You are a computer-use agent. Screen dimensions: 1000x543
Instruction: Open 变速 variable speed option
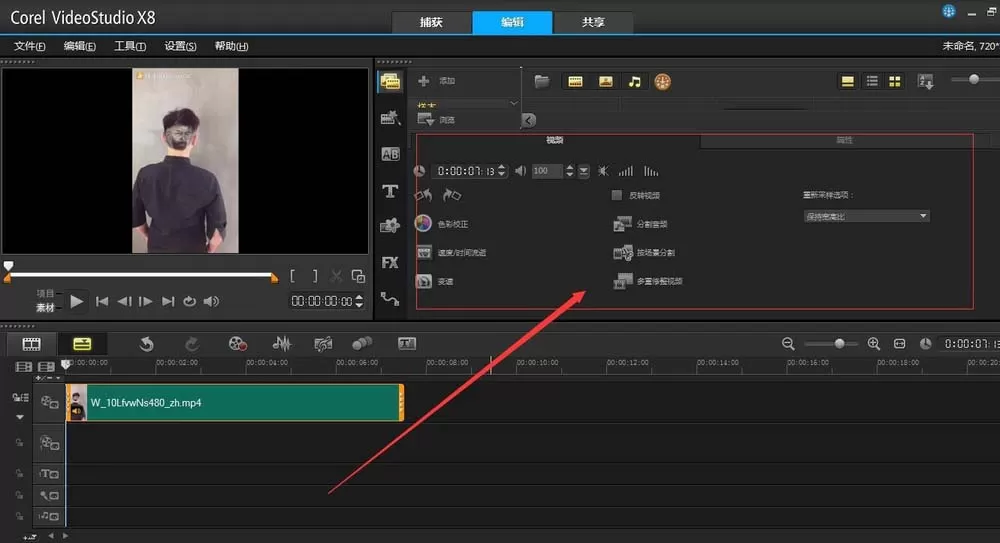click(x=434, y=281)
